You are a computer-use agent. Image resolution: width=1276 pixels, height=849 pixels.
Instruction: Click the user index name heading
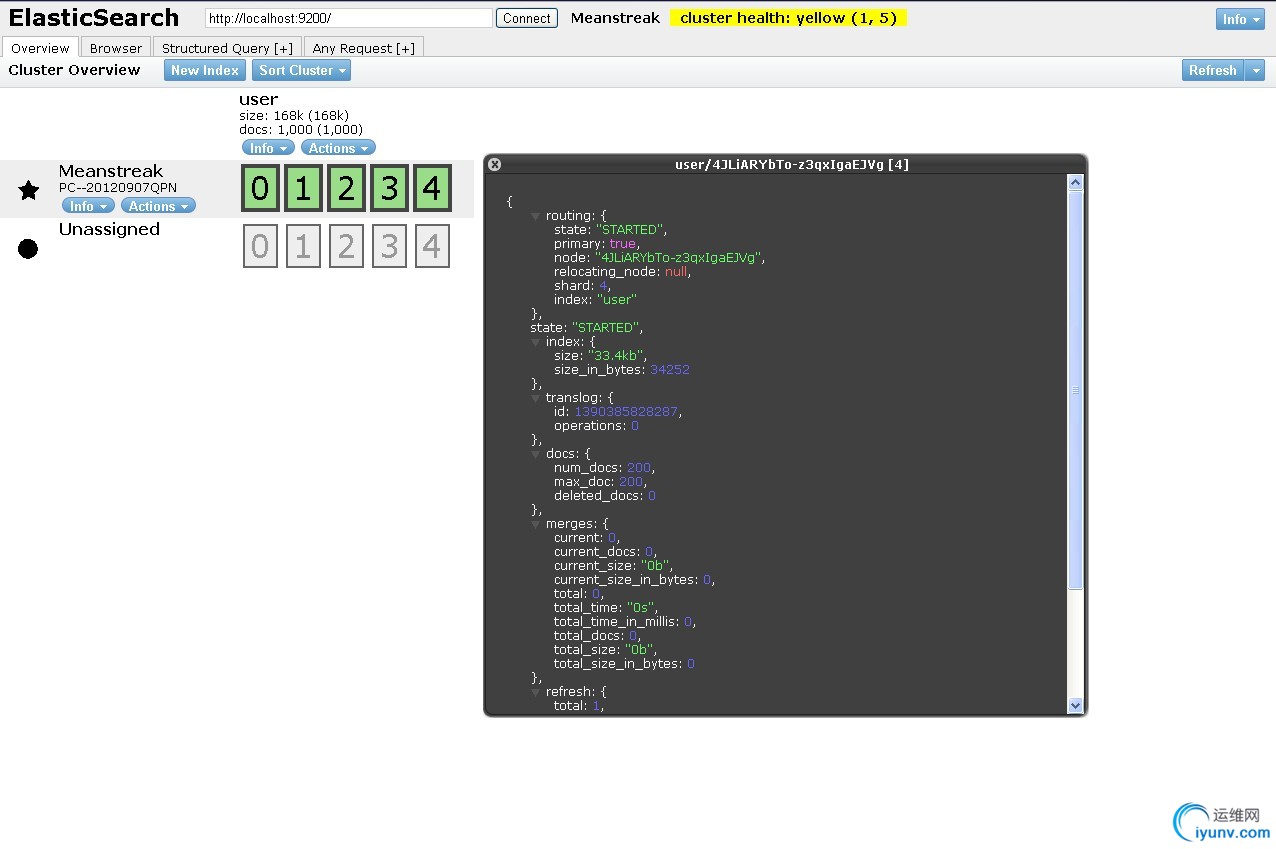coord(258,99)
